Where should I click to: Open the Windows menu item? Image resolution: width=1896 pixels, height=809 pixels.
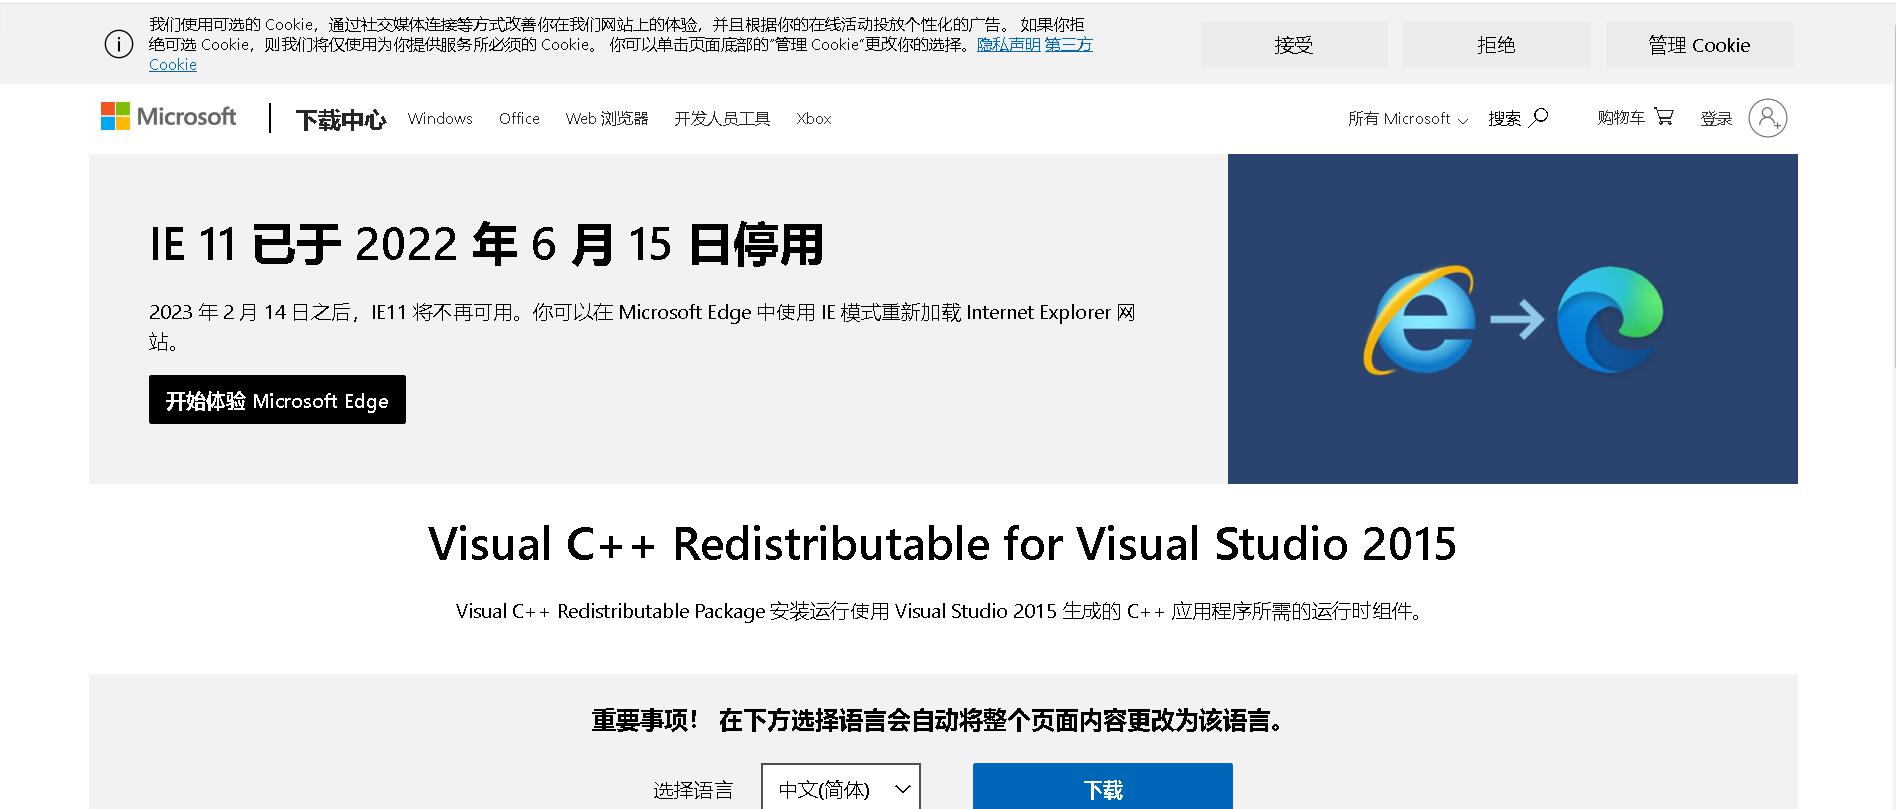tap(440, 118)
